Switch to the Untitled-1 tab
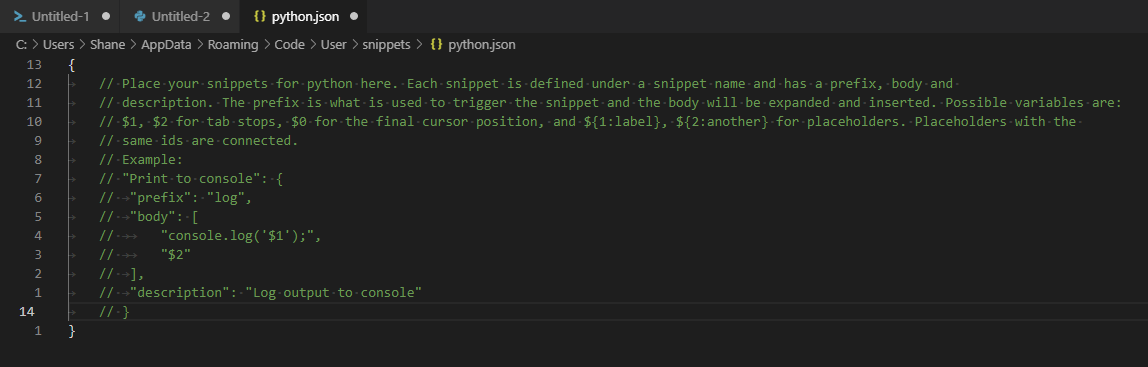 (x=60, y=16)
